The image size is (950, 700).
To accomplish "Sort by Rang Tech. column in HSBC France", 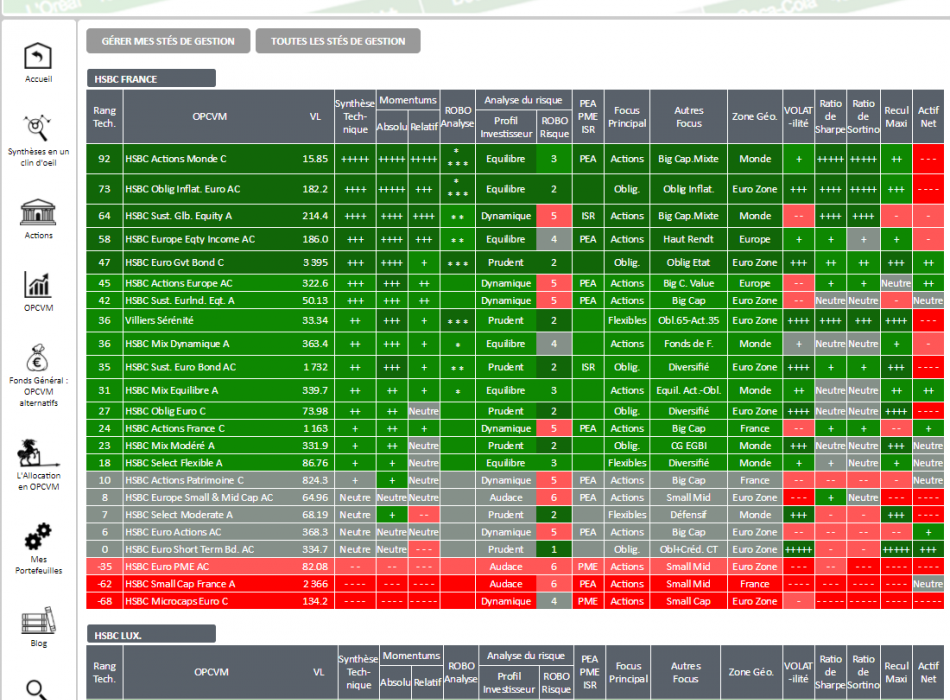I will point(104,117).
